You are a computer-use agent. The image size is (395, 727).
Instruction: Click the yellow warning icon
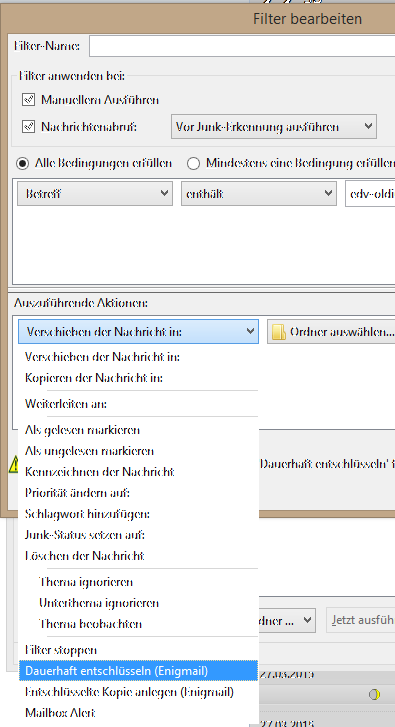[14, 464]
